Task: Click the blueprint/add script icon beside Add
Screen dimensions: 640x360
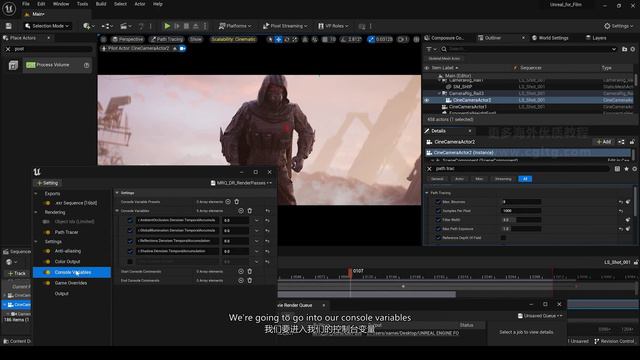Action: (x=621, y=142)
